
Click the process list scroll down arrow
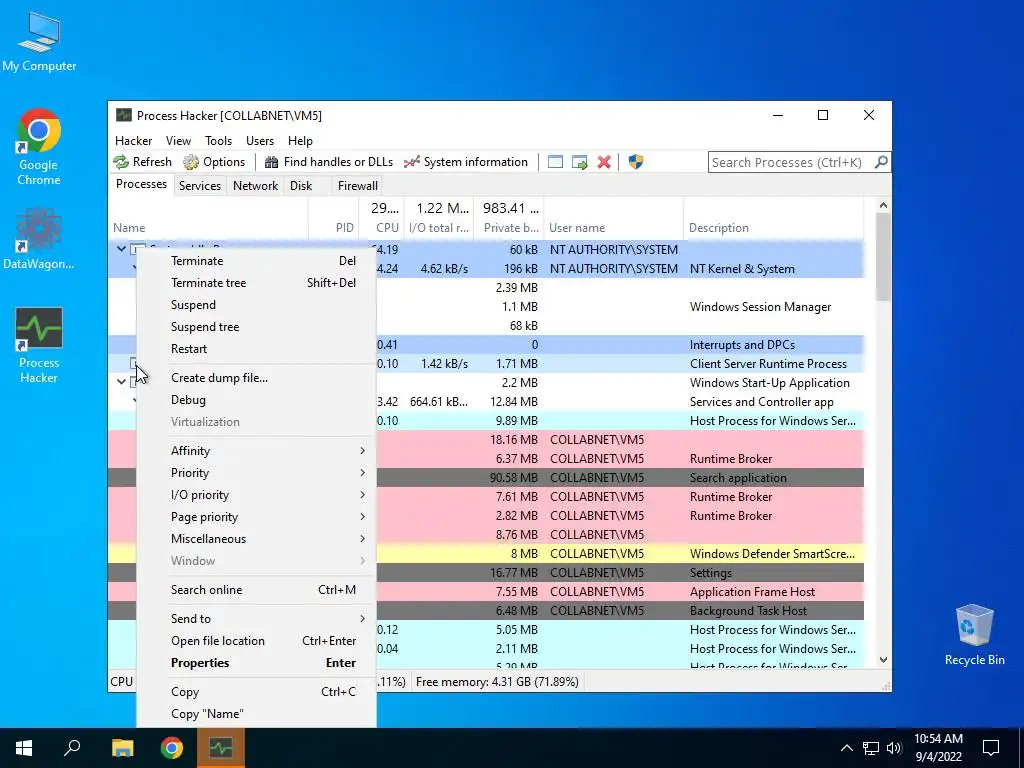883,660
